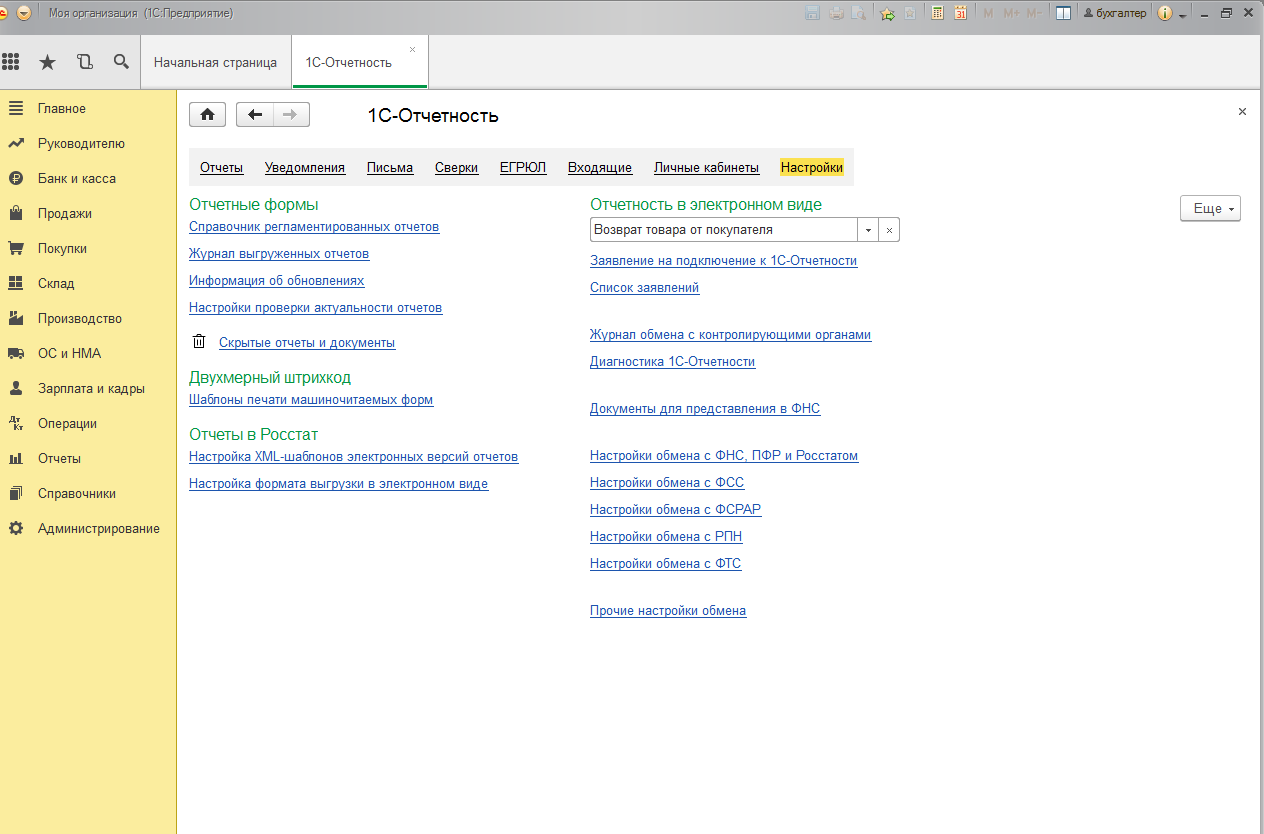This screenshot has width=1264, height=834.
Task: Clear the Возврат товара от покупателя field
Action: 890,230
